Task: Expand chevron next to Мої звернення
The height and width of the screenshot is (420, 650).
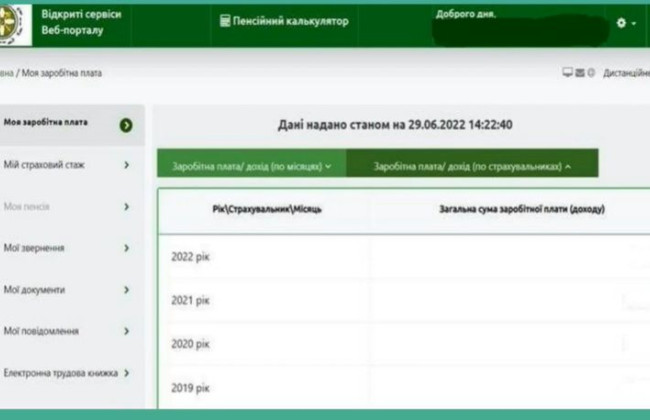Action: [126, 248]
